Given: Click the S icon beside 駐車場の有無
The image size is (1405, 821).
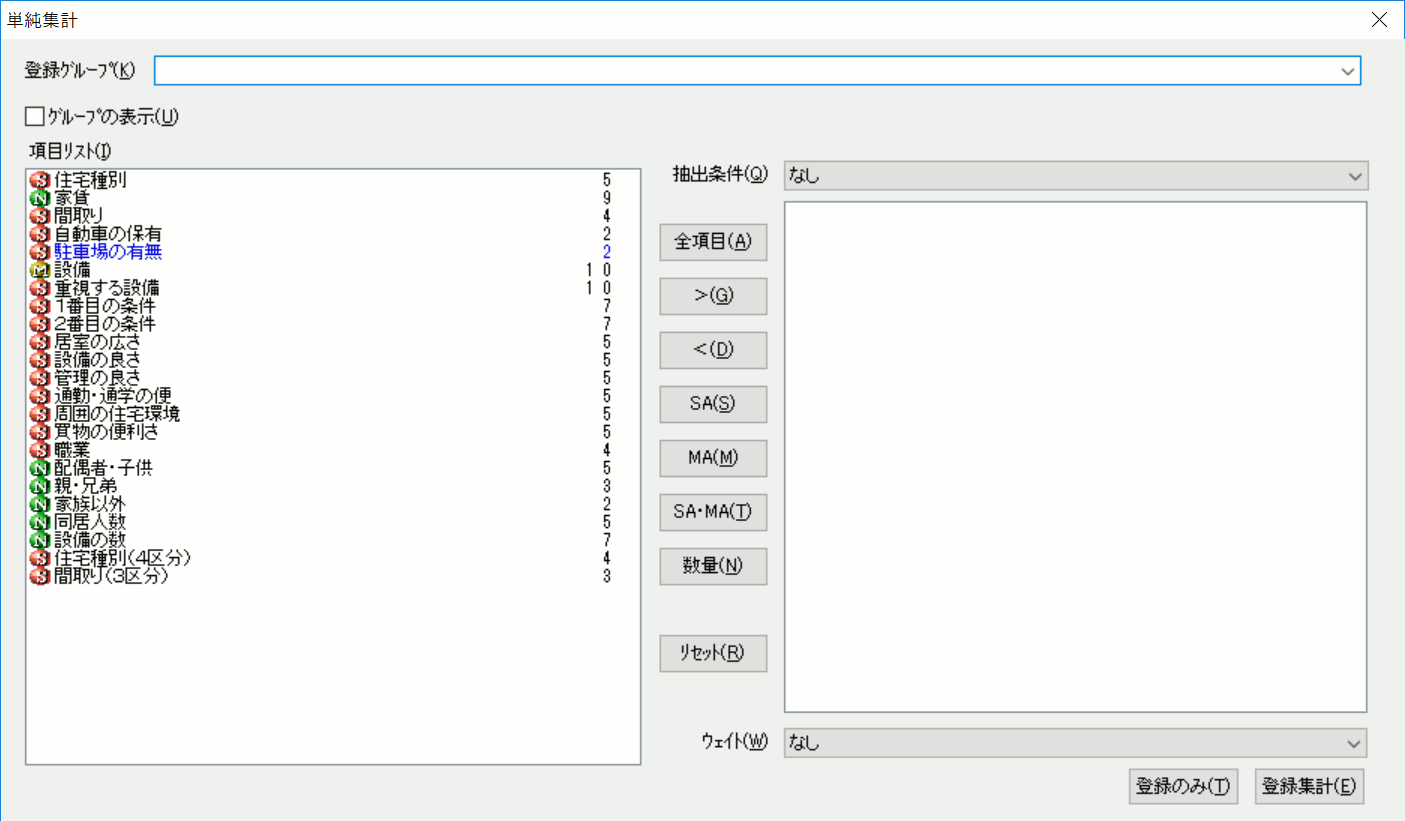Looking at the screenshot, I should (x=40, y=252).
